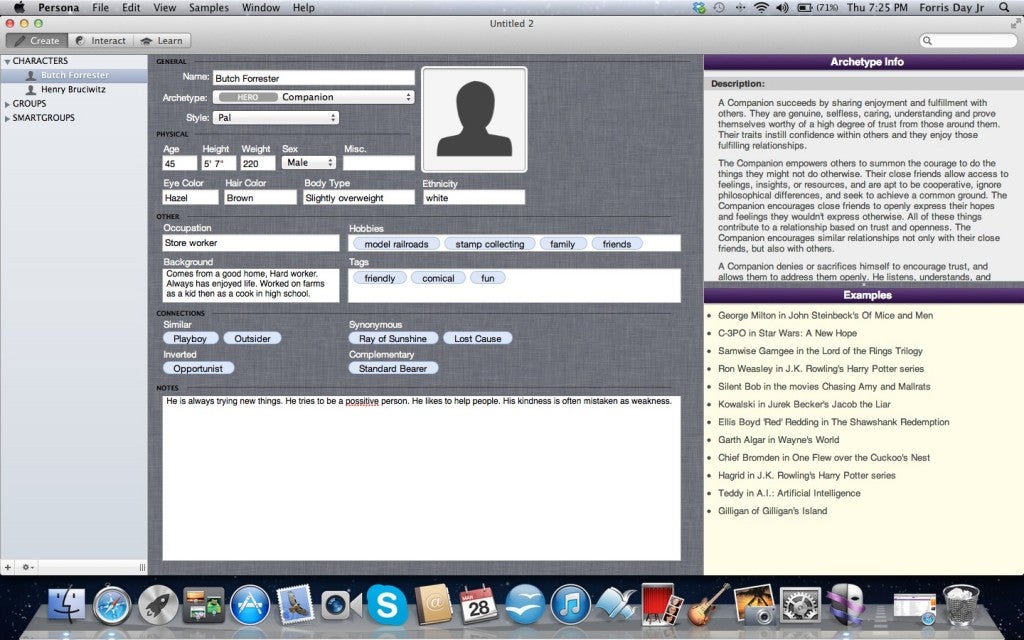Click the volume icon in the menu bar
This screenshot has height=640, width=1024.
tap(782, 8)
